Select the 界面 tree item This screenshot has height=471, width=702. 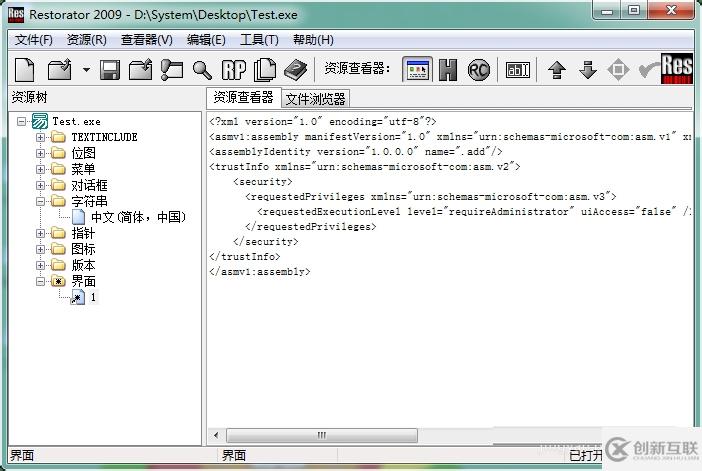[83, 282]
